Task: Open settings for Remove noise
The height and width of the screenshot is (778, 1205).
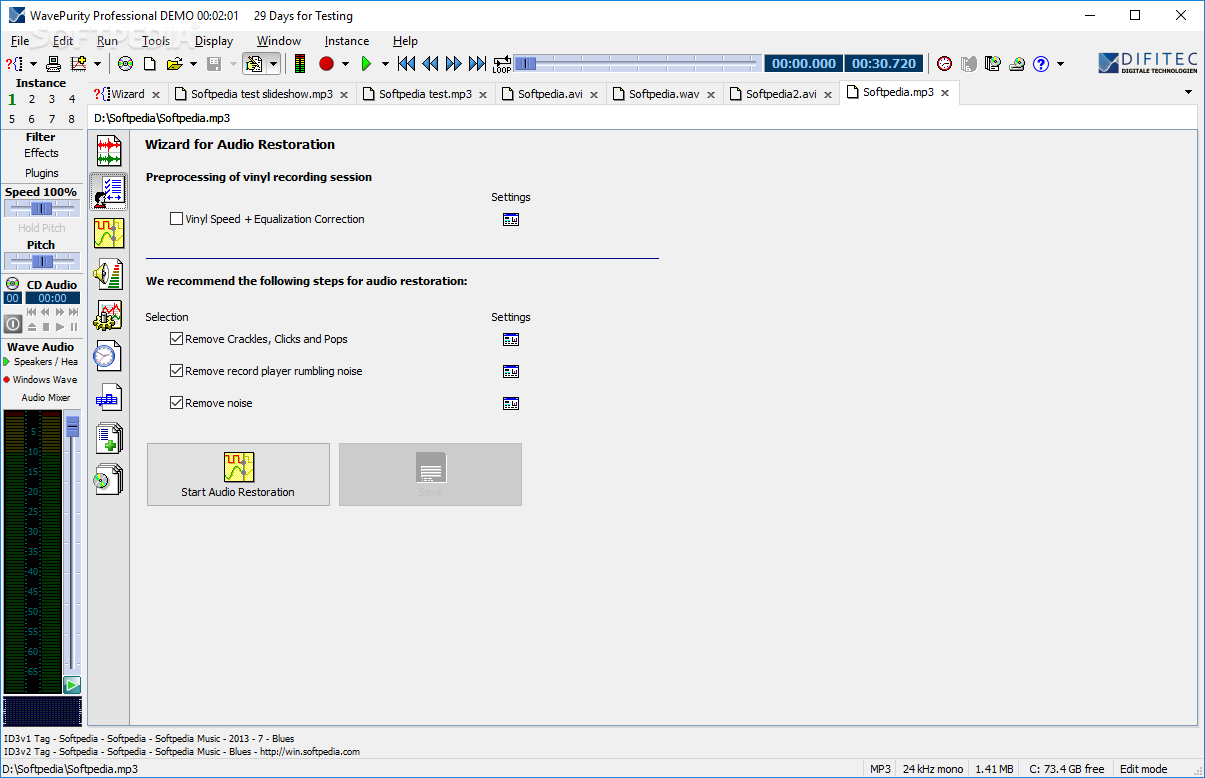Action: click(511, 404)
